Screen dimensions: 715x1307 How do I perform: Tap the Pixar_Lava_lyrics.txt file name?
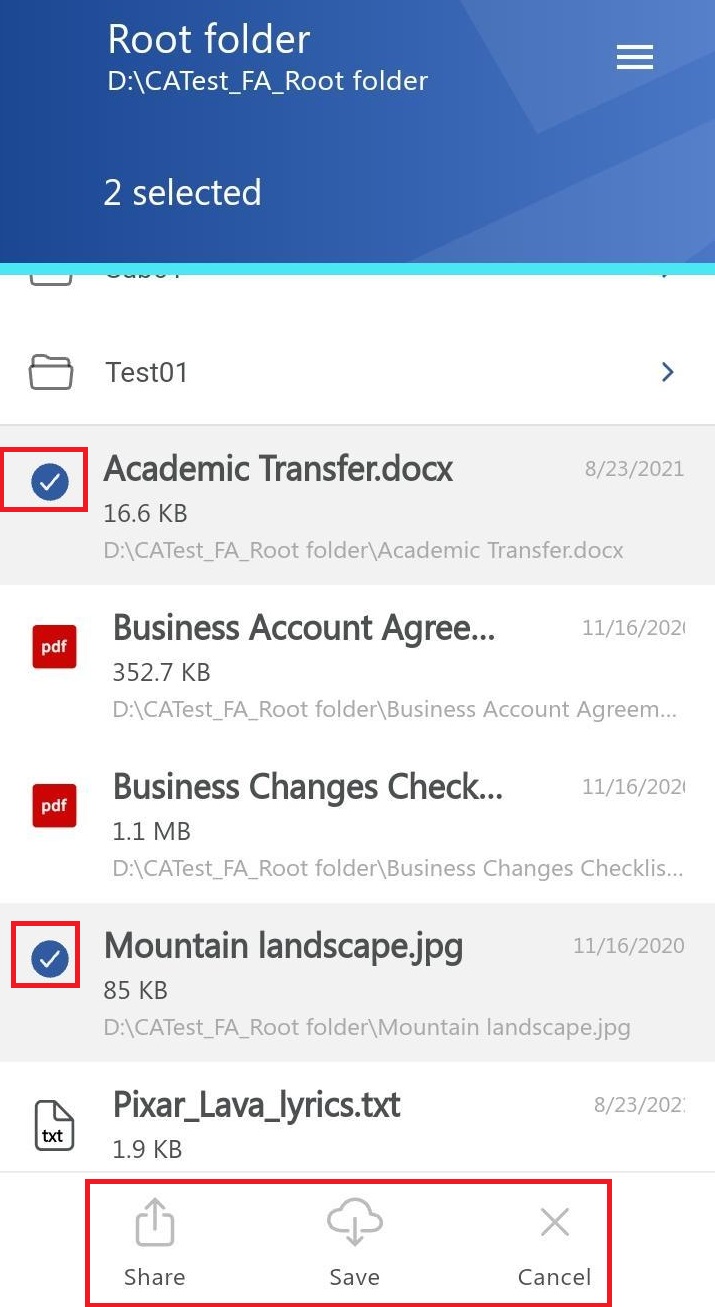(257, 1105)
